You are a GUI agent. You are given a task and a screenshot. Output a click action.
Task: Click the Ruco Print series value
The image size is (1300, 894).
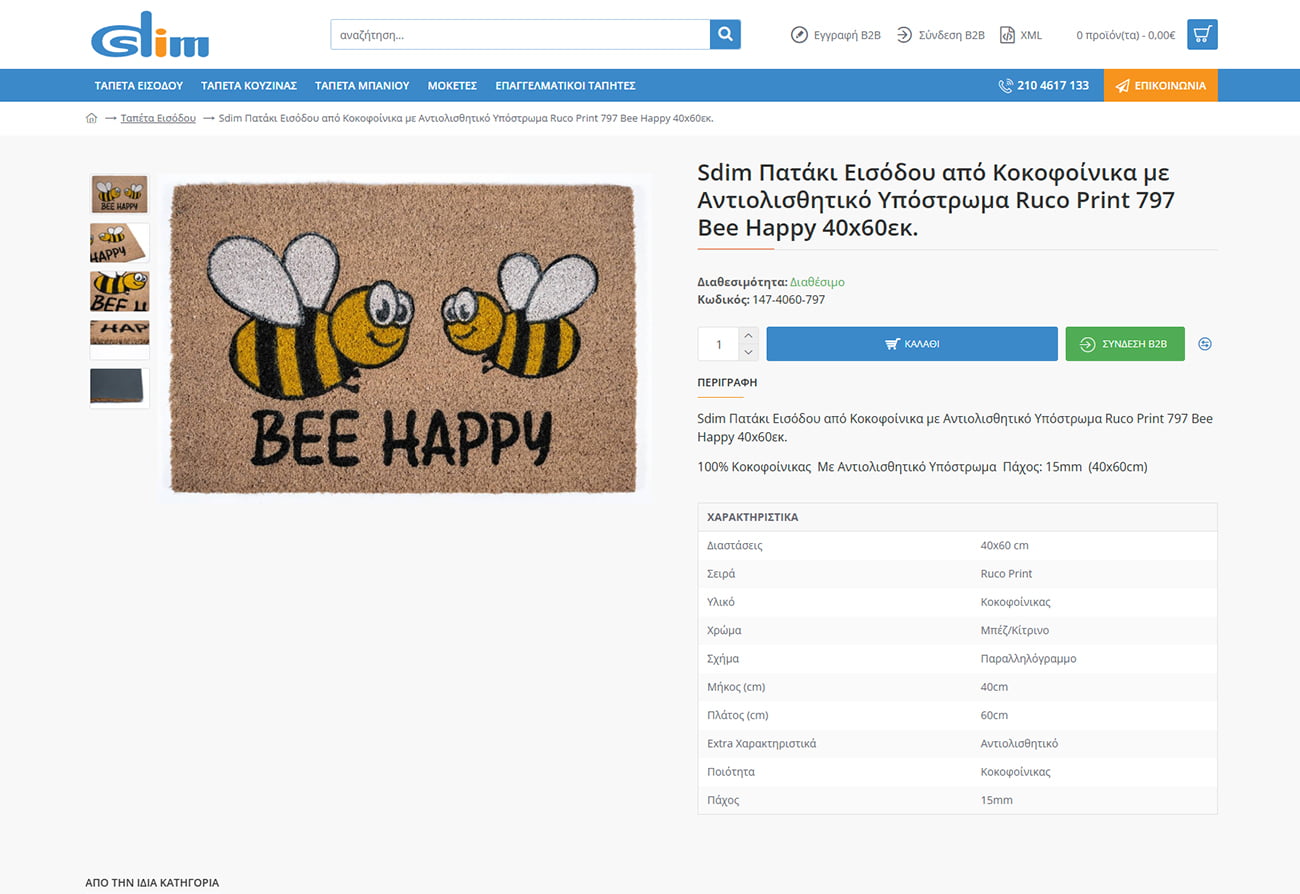pyautogui.click(x=1006, y=574)
